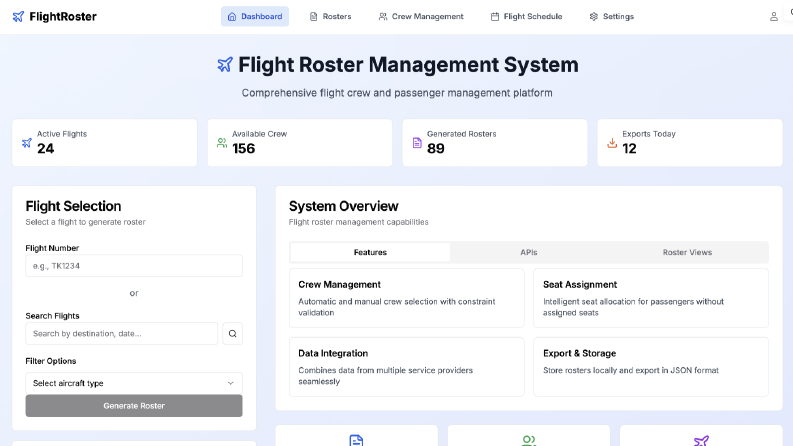Focus the Flight Number input field
Image resolution: width=793 pixels, height=446 pixels.
point(134,266)
